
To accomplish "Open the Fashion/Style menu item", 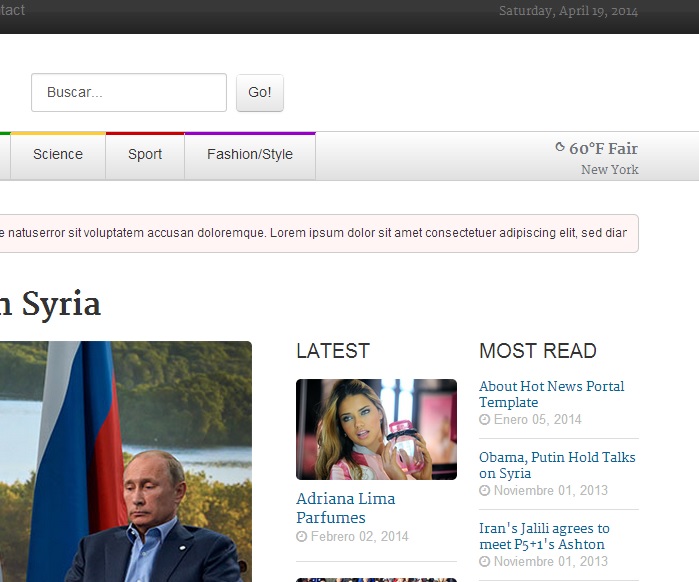I will (x=250, y=154).
